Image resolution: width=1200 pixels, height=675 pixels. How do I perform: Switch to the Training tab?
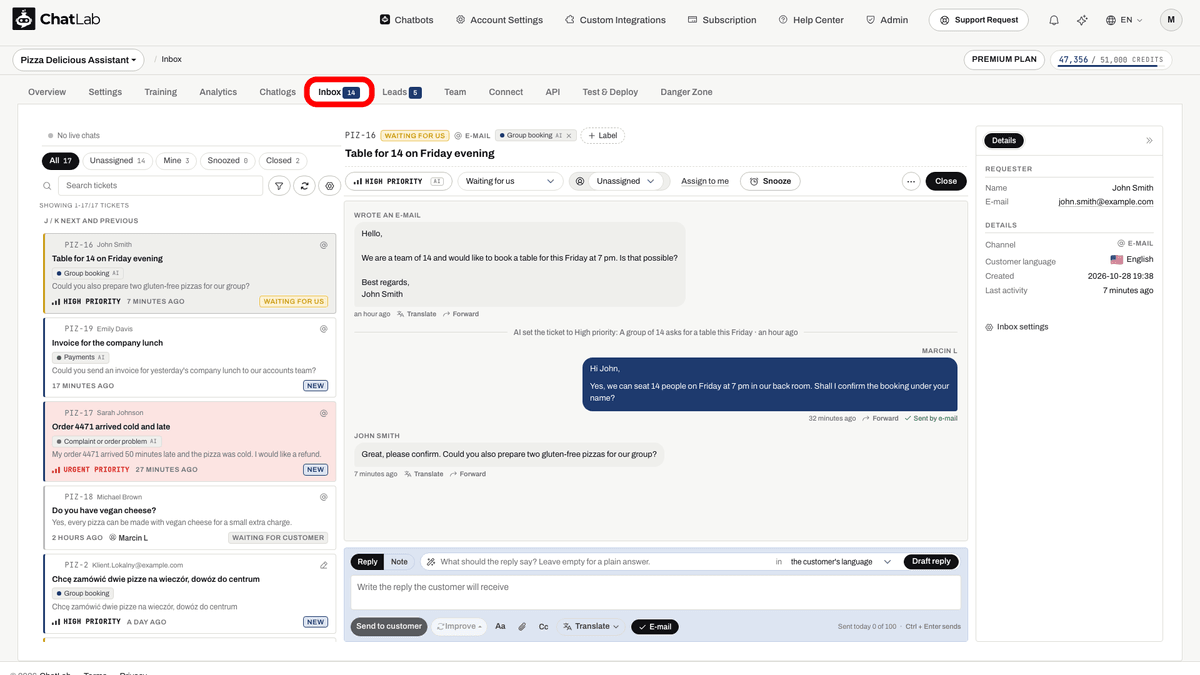(x=160, y=92)
